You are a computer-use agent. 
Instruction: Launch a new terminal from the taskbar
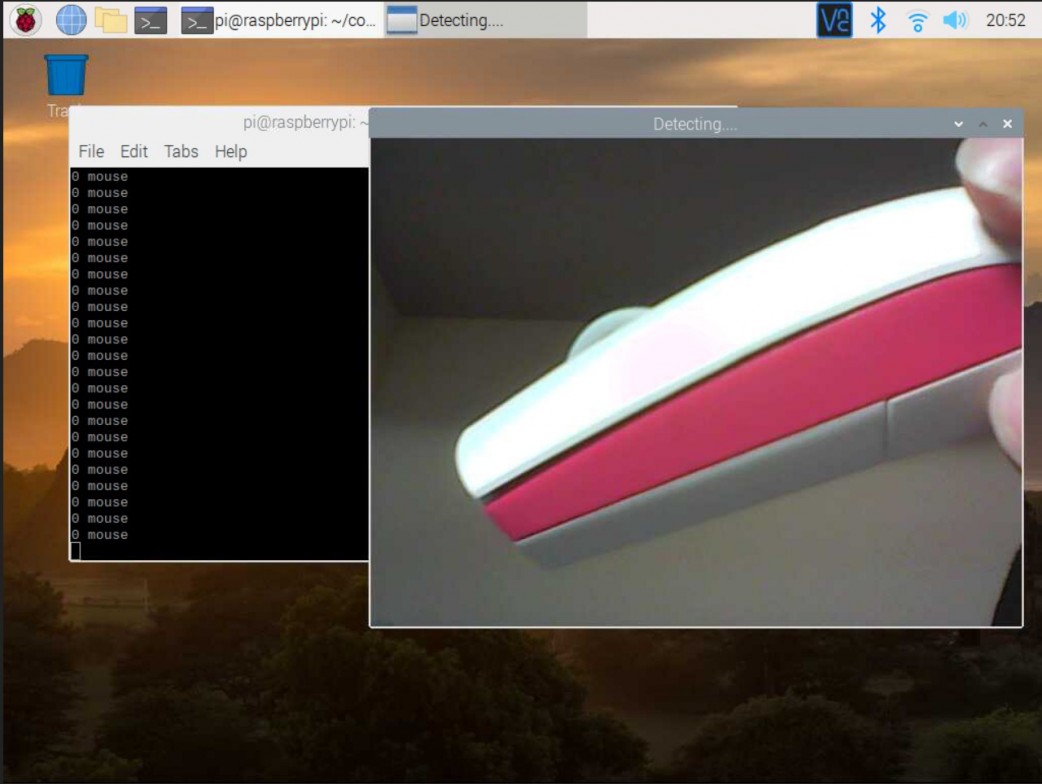coord(150,19)
